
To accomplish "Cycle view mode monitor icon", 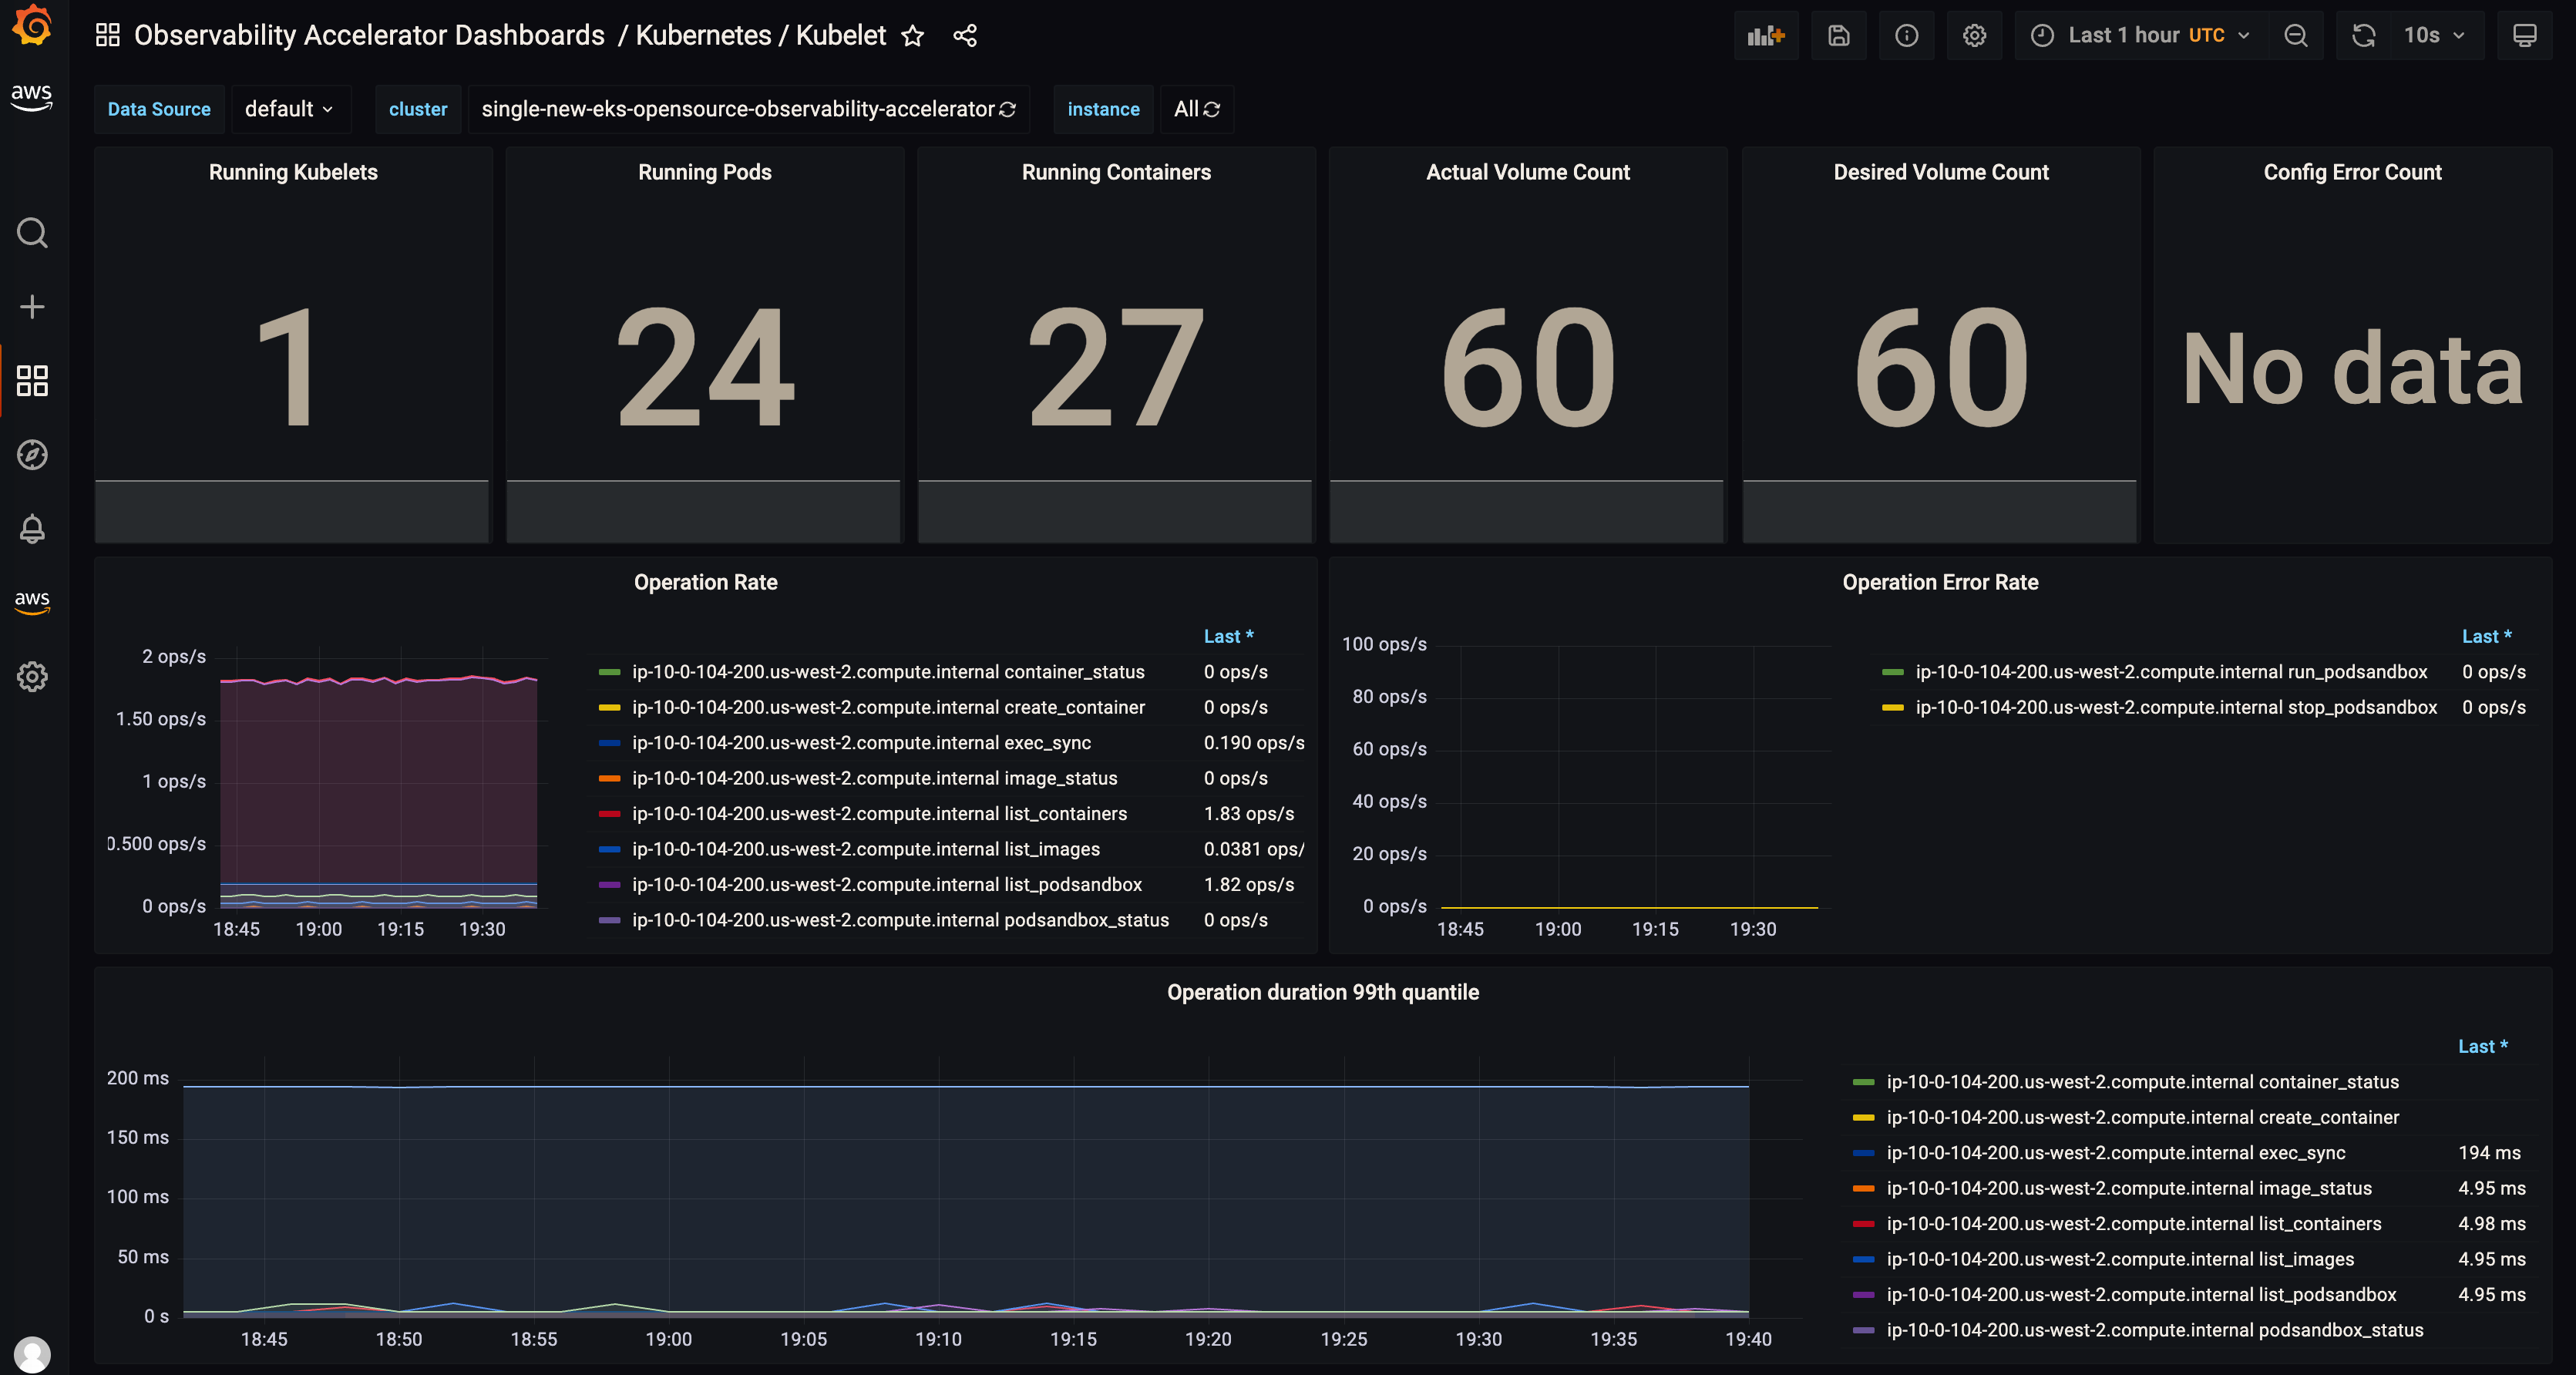I will (x=2524, y=36).
